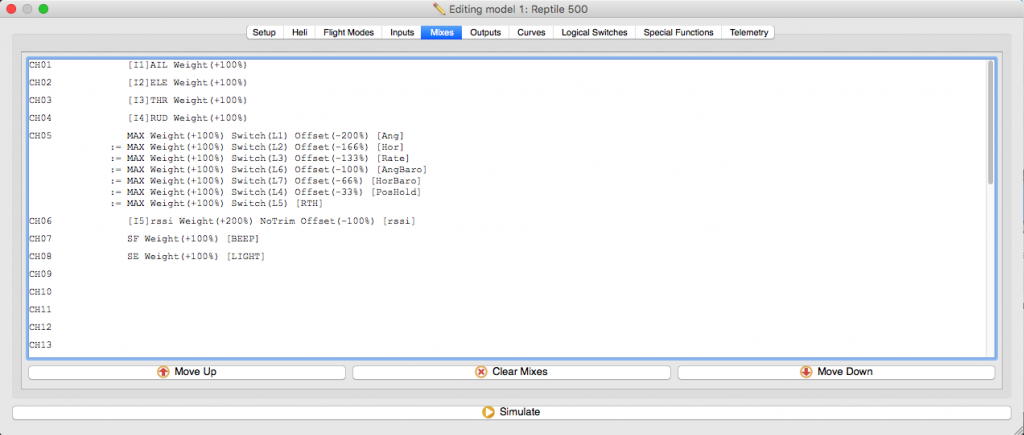The image size is (1024, 435).
Task: Click the Move Up arrow icon
Action: pyautogui.click(x=164, y=372)
